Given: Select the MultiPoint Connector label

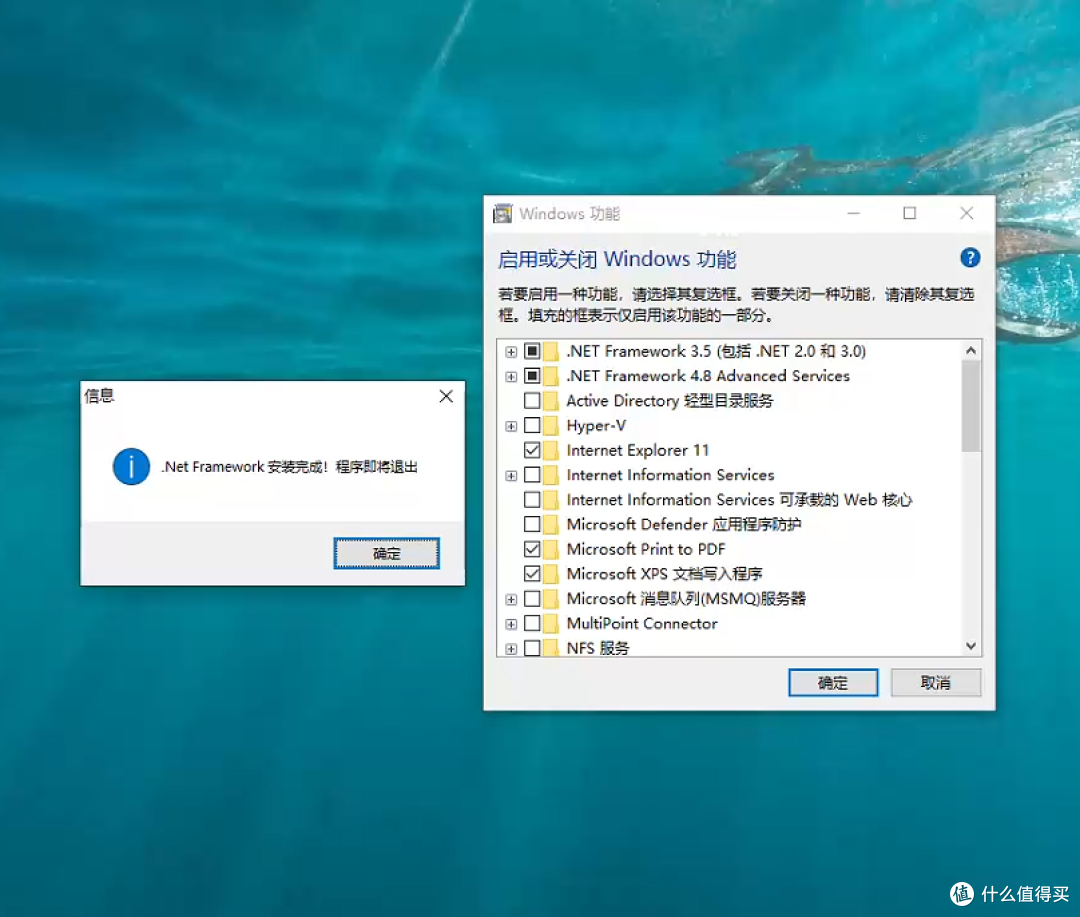Looking at the screenshot, I should [642, 624].
